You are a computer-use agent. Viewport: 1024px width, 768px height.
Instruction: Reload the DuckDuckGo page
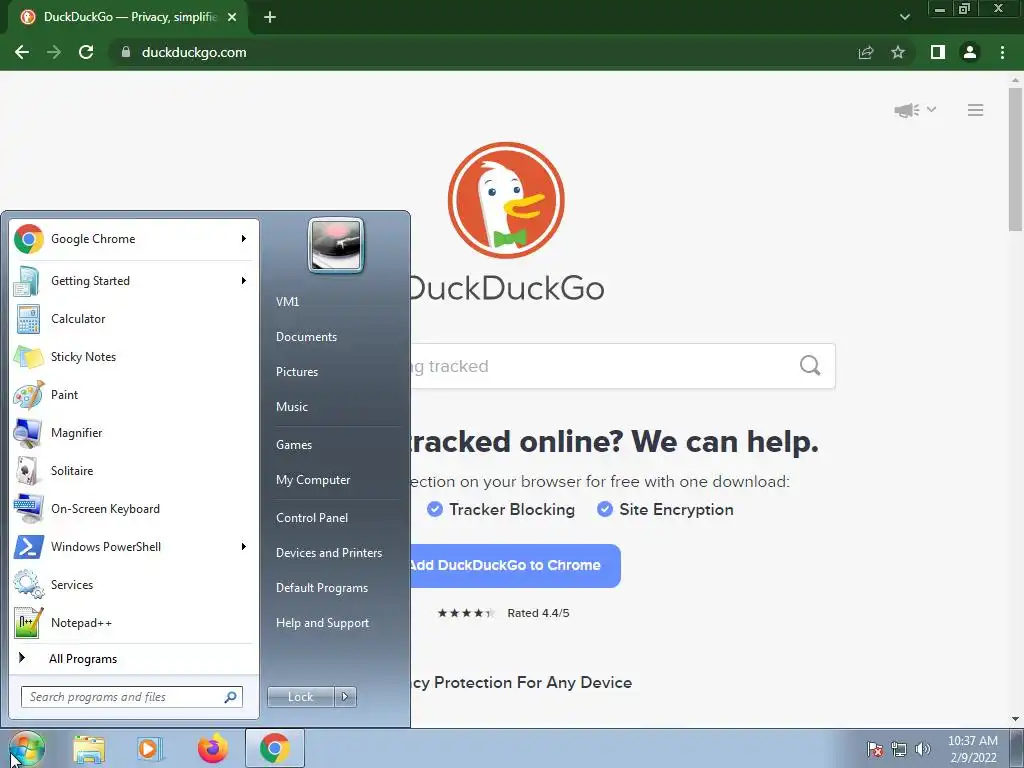pos(86,52)
